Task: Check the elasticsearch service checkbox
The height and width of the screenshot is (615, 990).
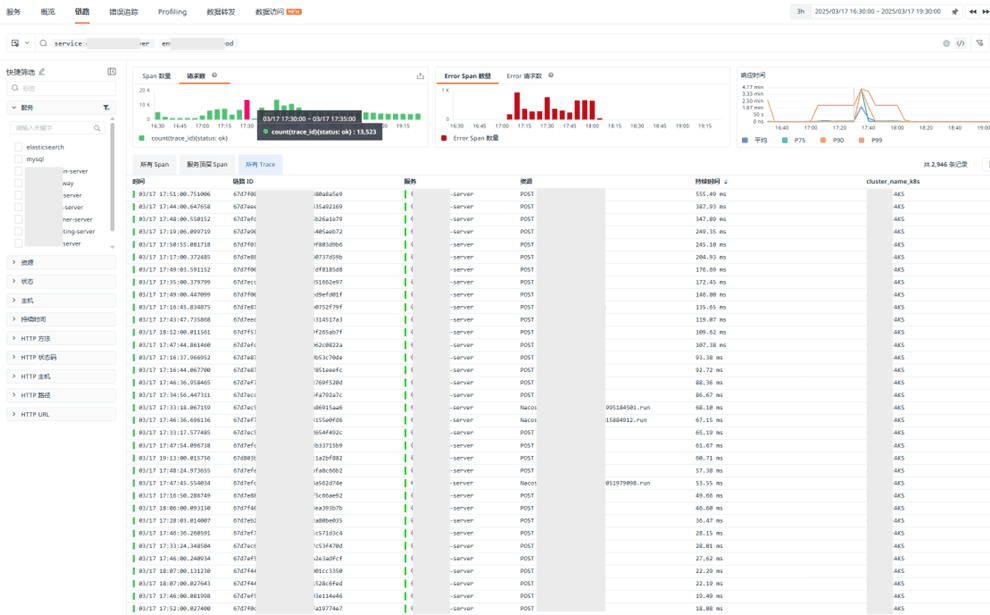Action: (18, 147)
